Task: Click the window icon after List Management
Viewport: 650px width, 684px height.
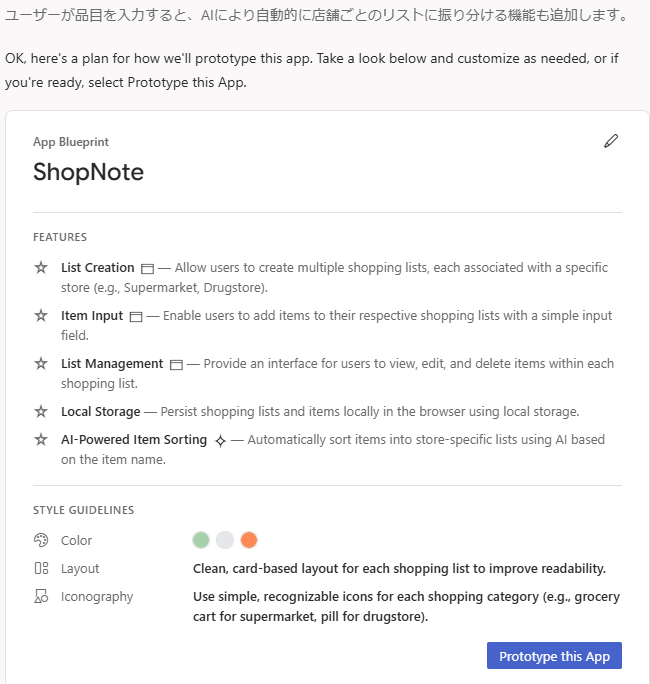Action: click(176, 365)
